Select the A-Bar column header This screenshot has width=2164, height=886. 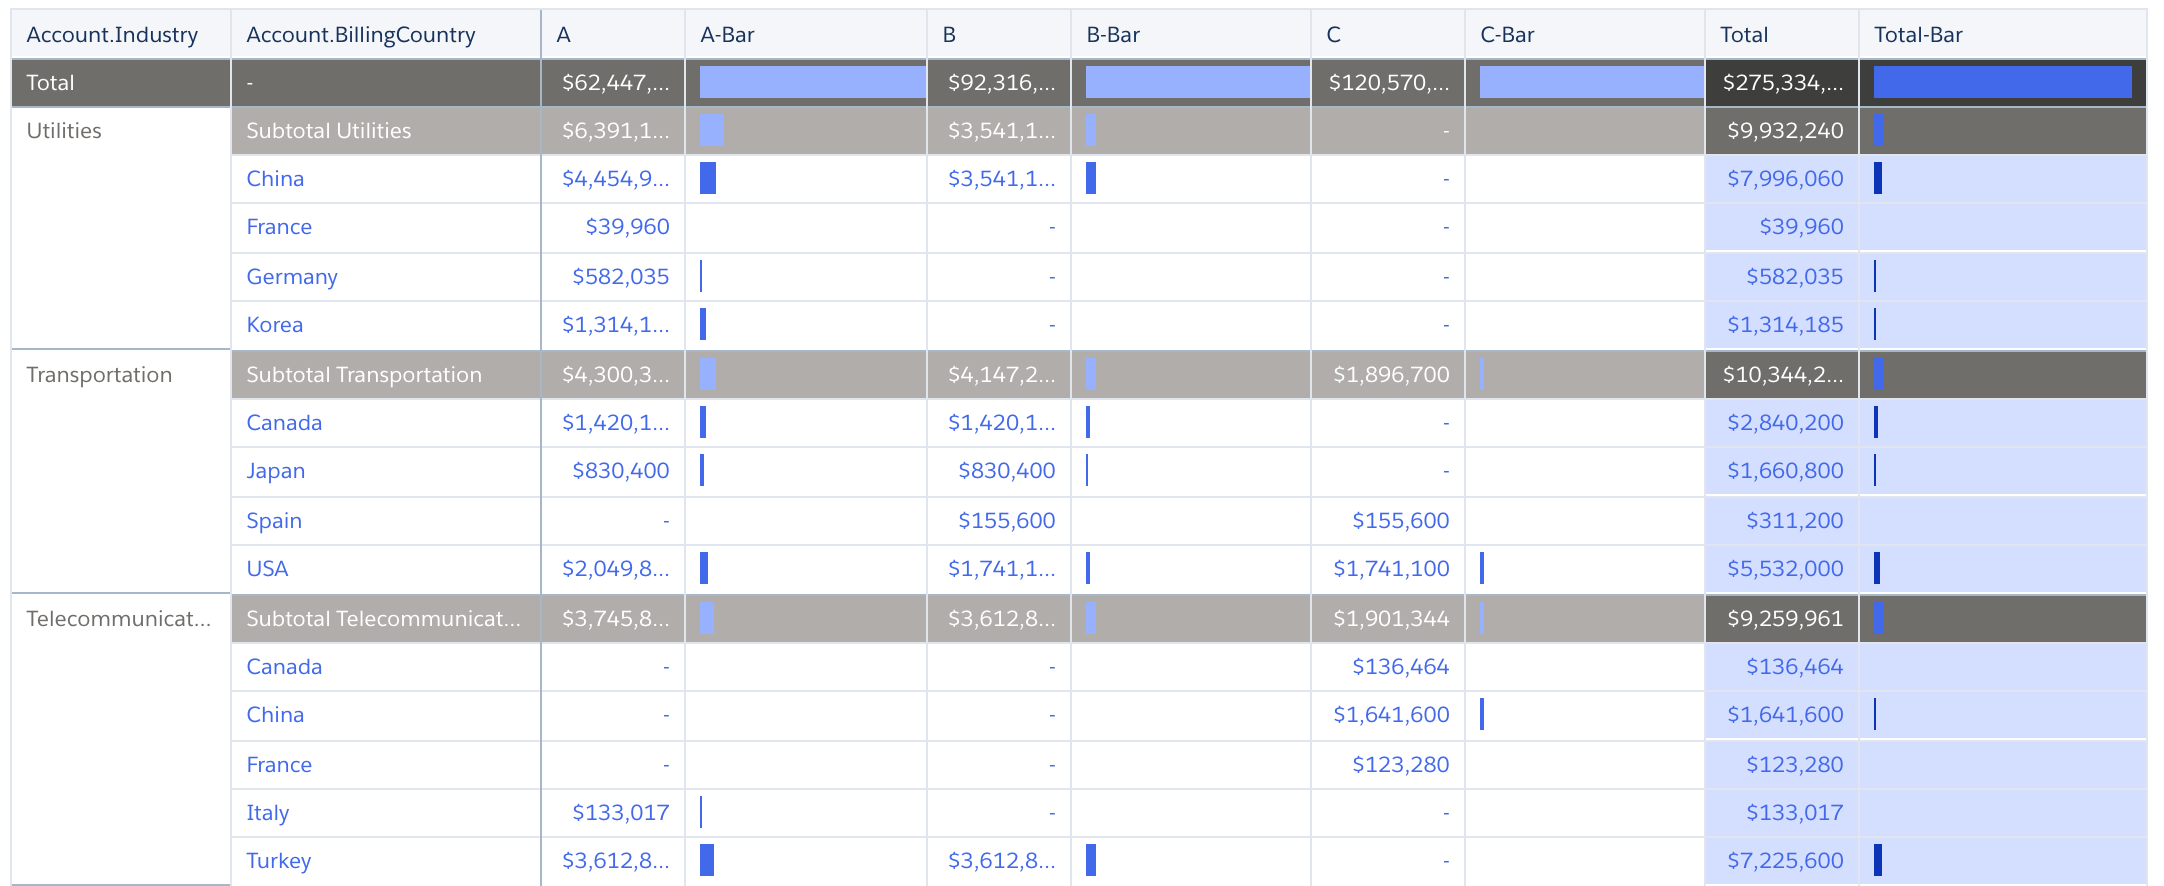click(727, 35)
